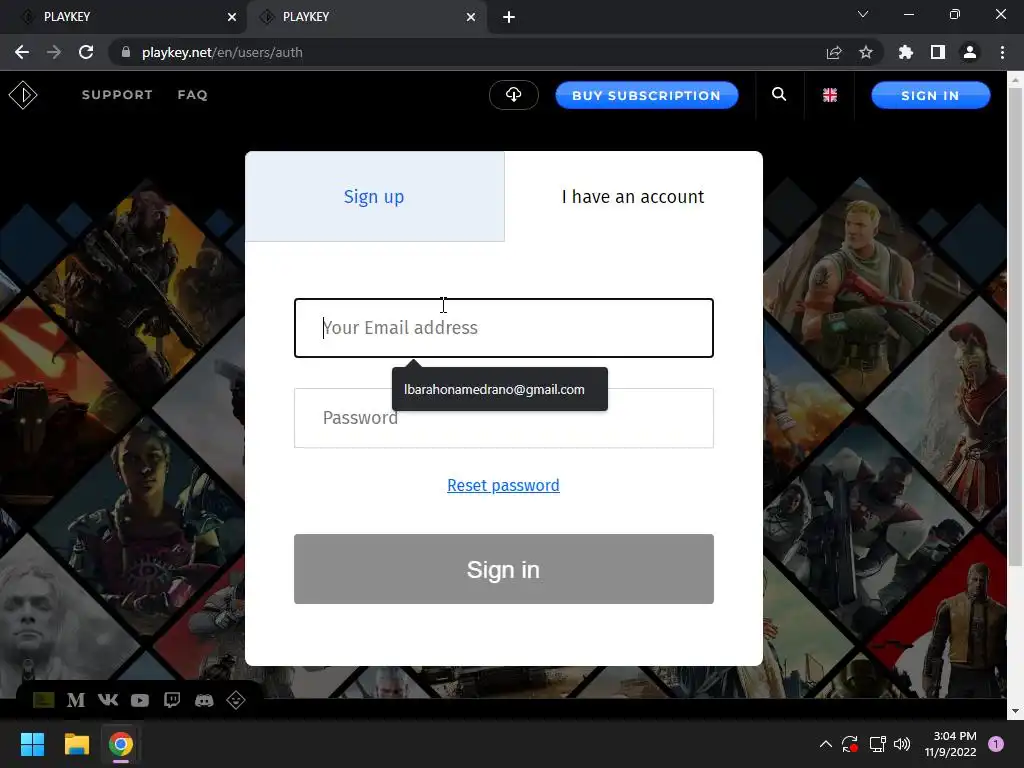The image size is (1024, 768).
Task: Click the green Nvidia-style icon in footer
Action: (x=44, y=700)
